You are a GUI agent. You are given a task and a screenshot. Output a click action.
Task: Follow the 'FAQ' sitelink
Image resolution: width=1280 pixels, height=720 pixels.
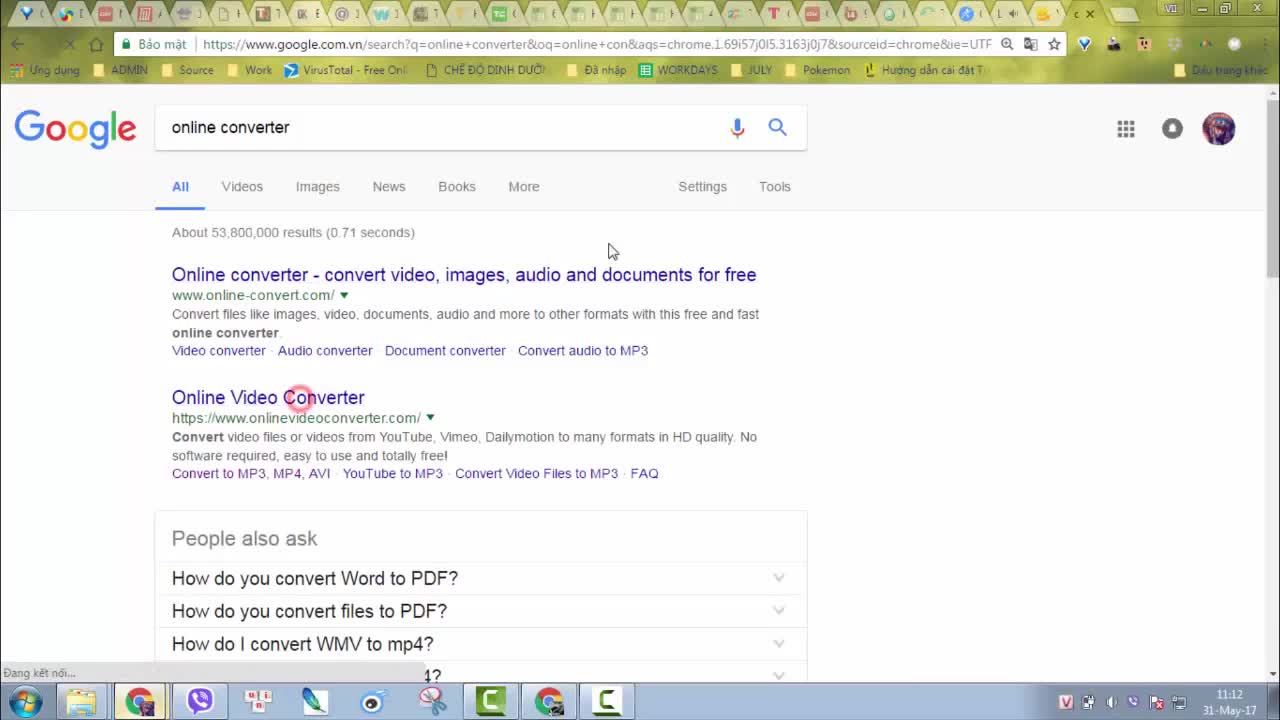(645, 474)
